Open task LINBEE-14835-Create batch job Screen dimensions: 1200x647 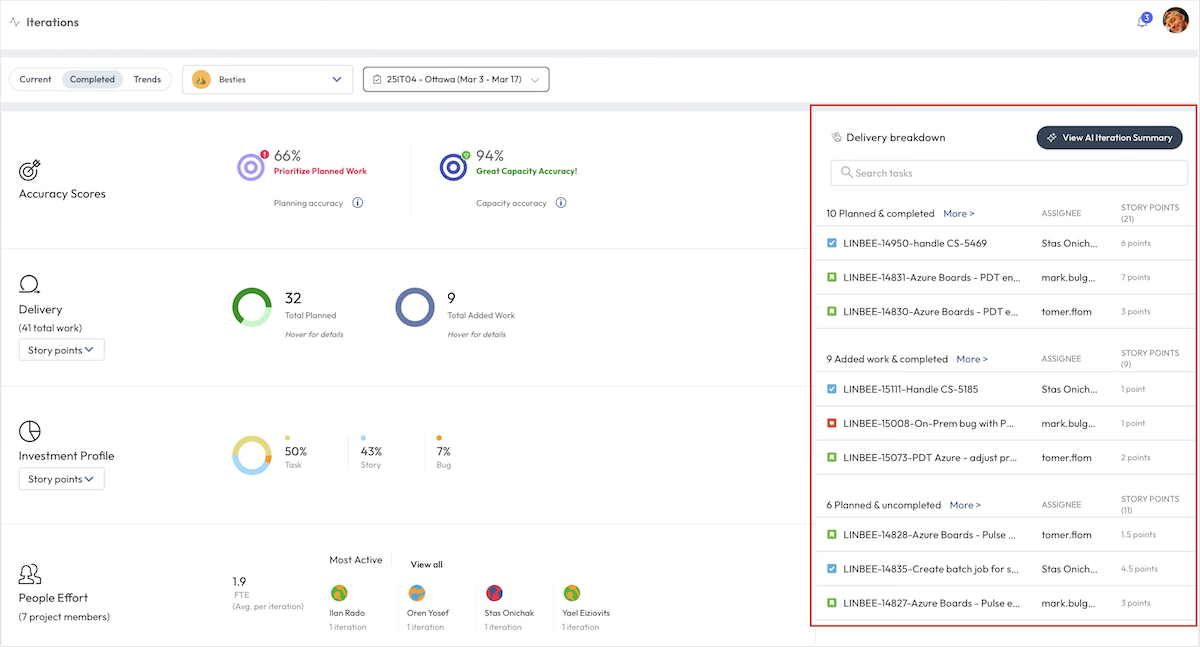point(931,569)
